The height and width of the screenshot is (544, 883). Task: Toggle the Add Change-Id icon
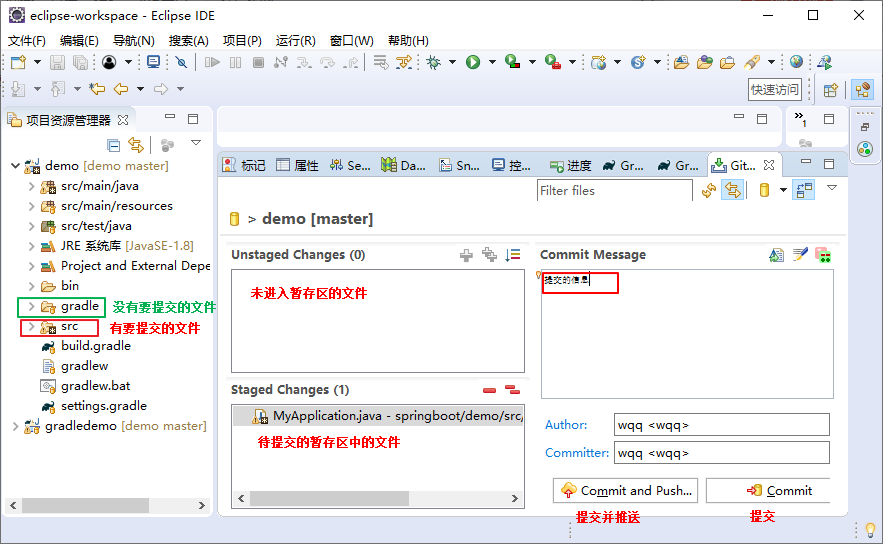[823, 255]
